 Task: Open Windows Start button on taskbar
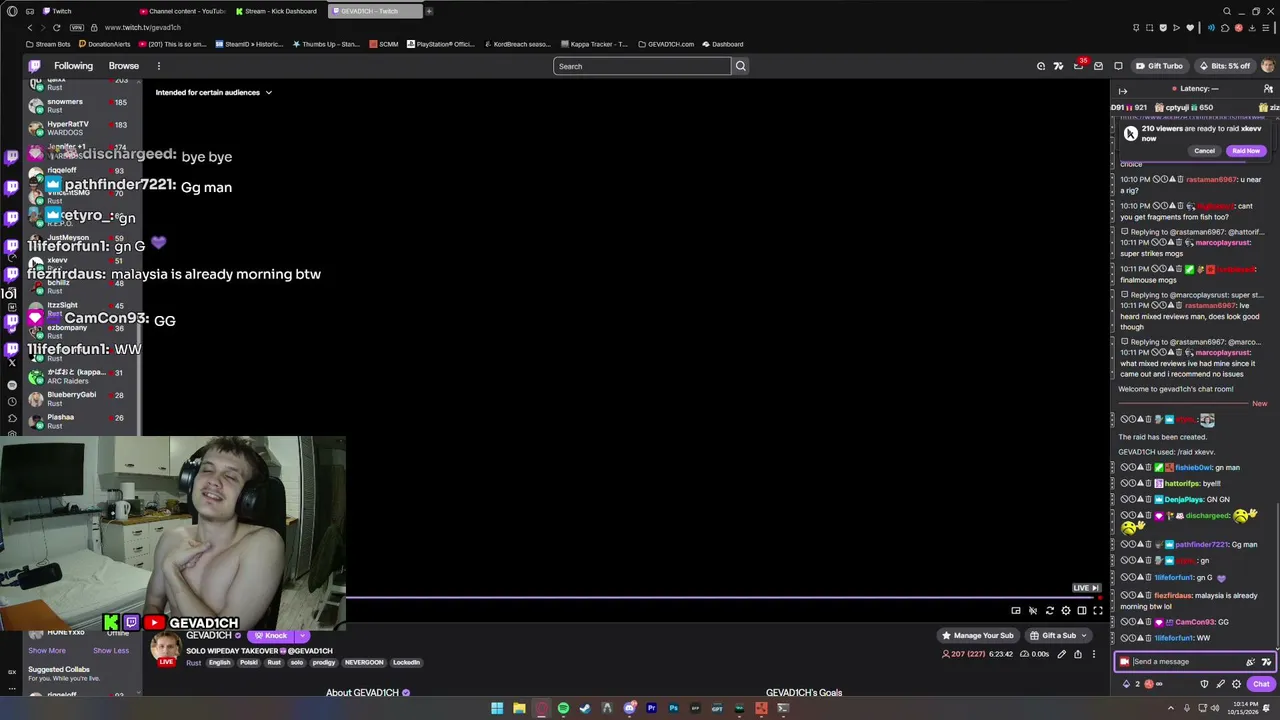[497, 708]
